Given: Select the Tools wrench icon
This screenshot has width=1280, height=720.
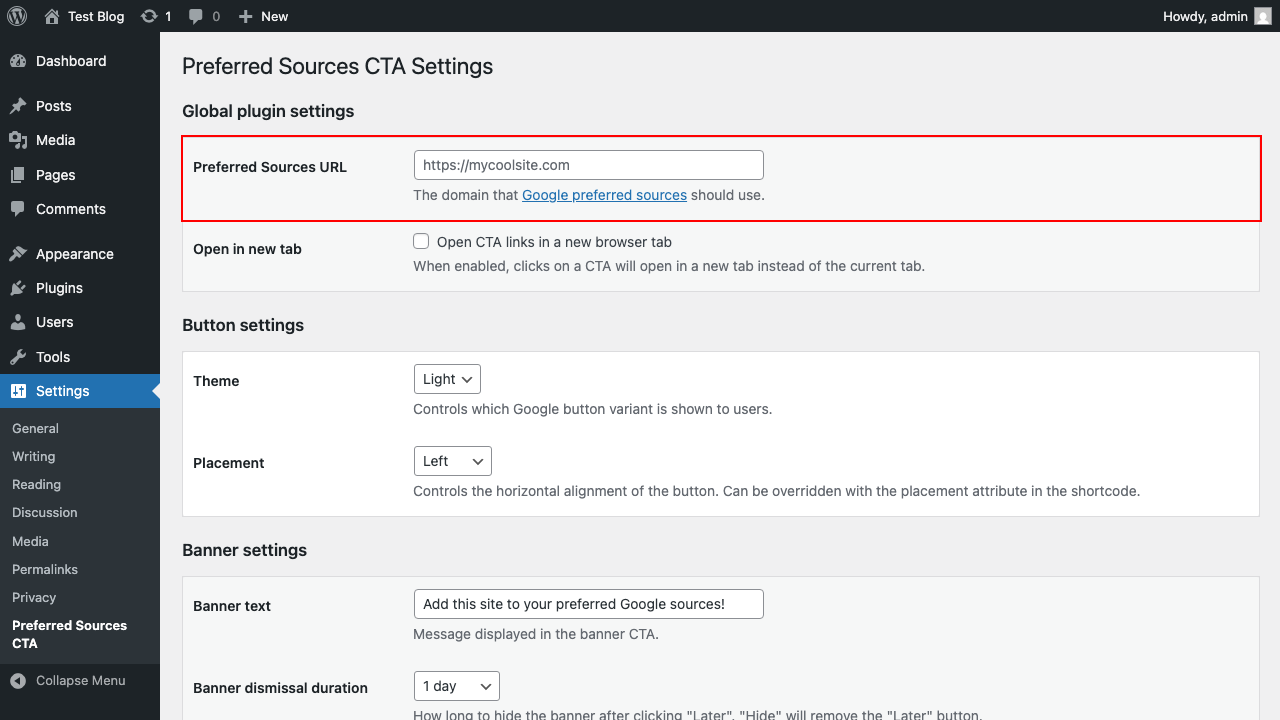Looking at the screenshot, I should pos(21,356).
